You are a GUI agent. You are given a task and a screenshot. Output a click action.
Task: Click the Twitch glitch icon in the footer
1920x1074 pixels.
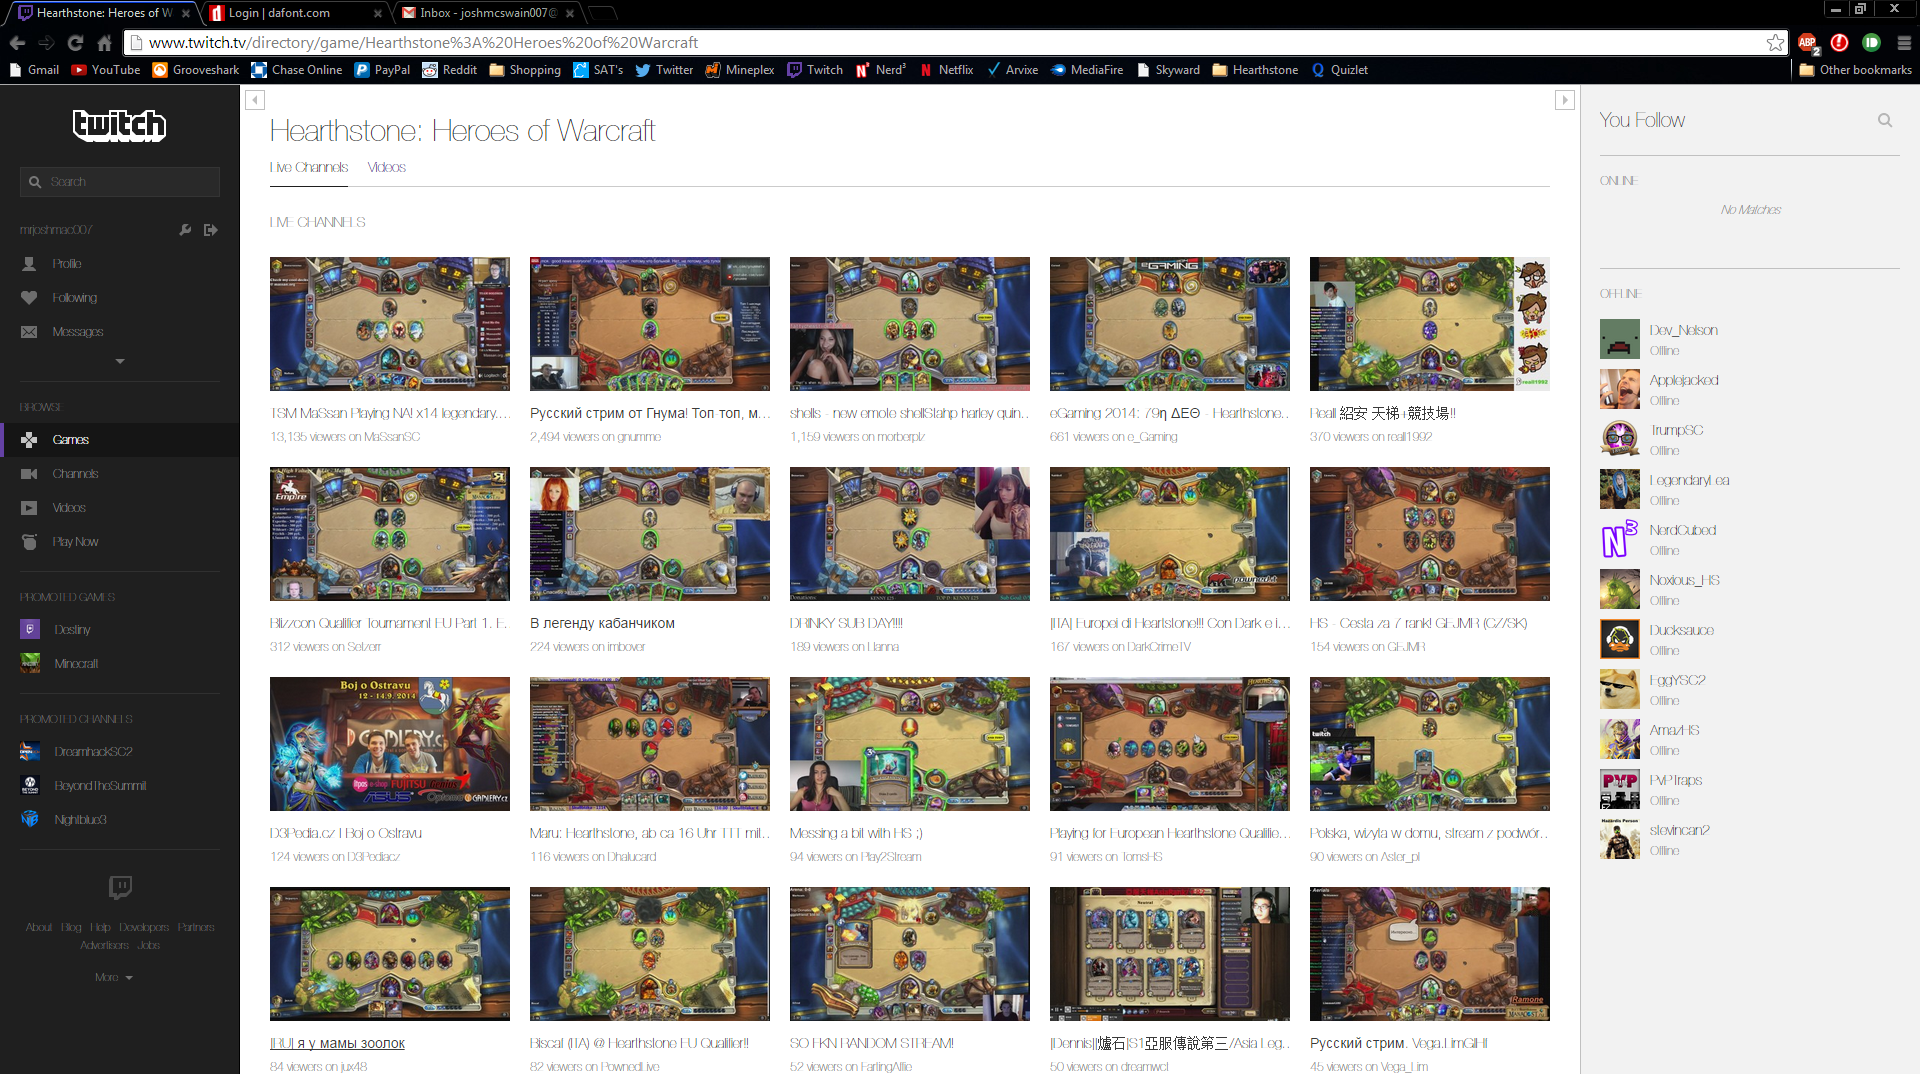click(x=120, y=887)
